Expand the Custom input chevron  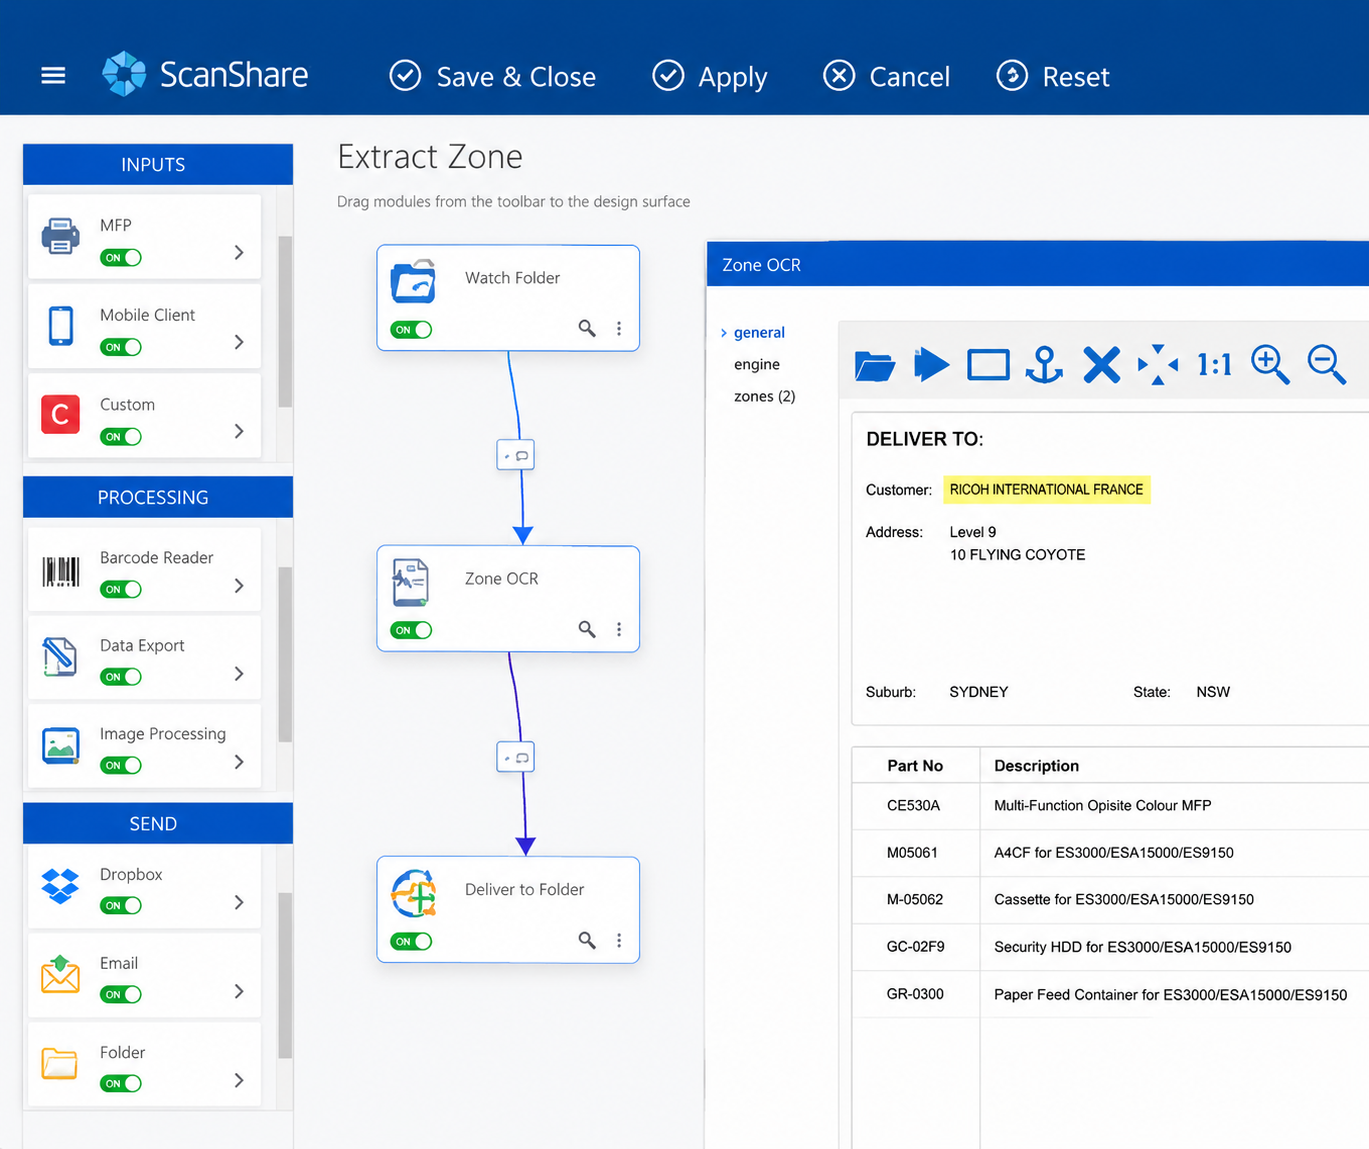pos(239,431)
